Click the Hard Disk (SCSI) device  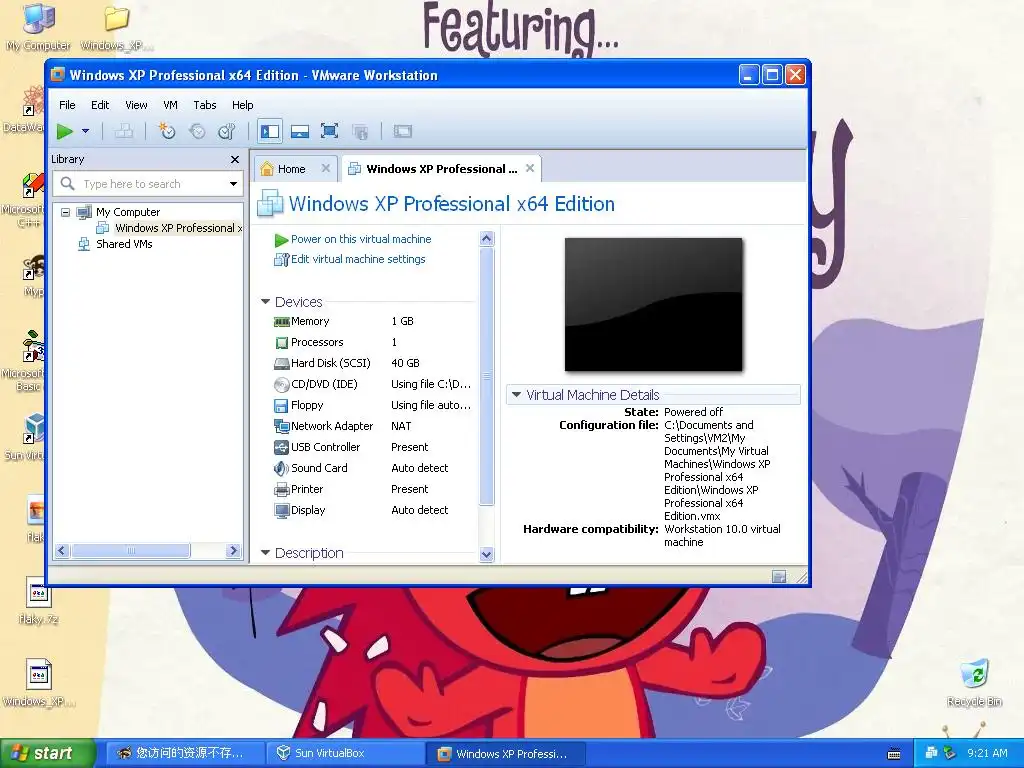(372, 363)
